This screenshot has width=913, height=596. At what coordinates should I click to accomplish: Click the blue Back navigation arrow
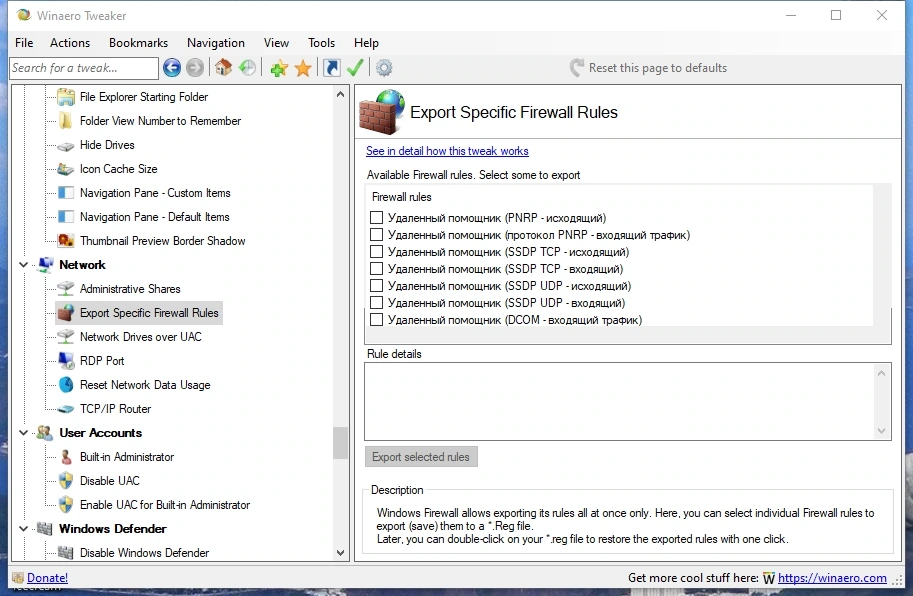pos(172,68)
